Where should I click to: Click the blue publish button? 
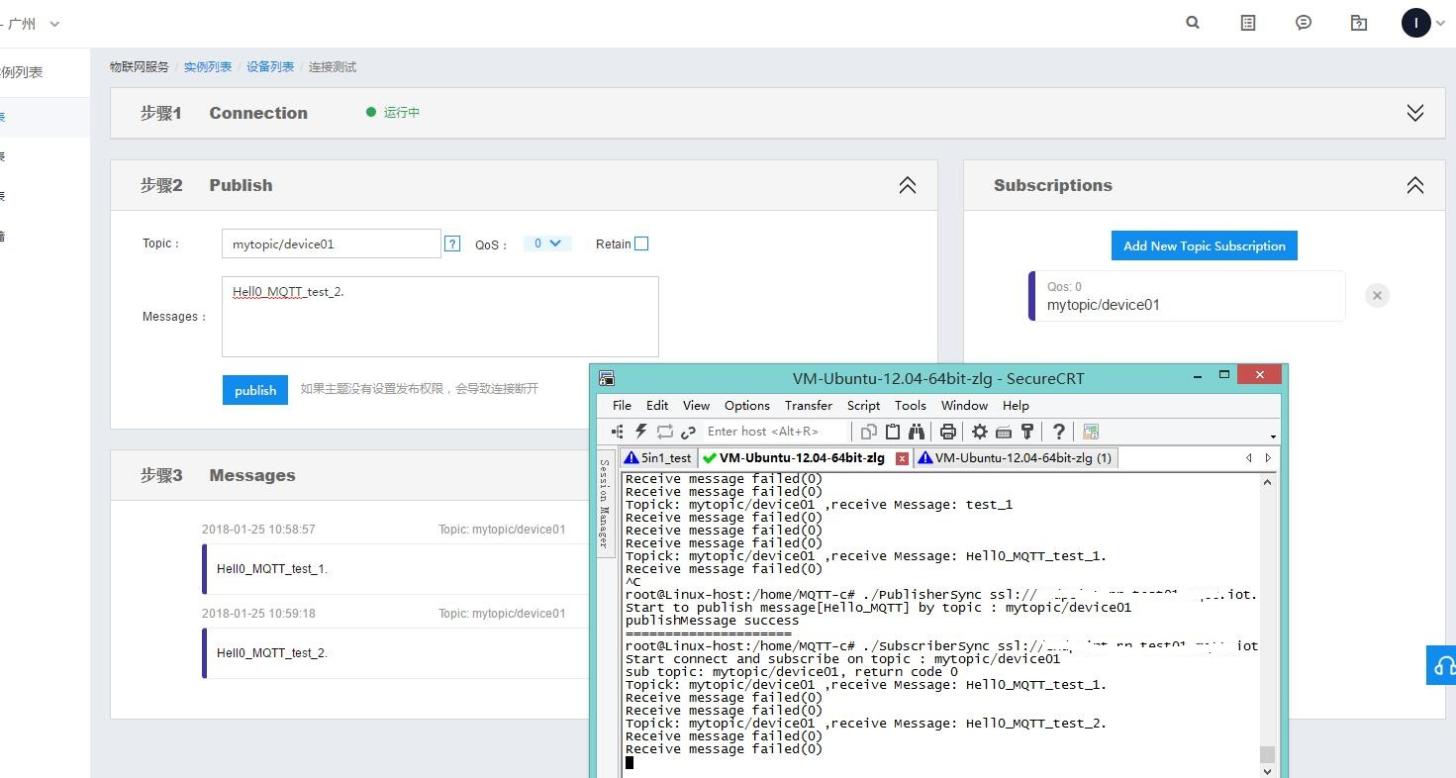click(x=255, y=390)
